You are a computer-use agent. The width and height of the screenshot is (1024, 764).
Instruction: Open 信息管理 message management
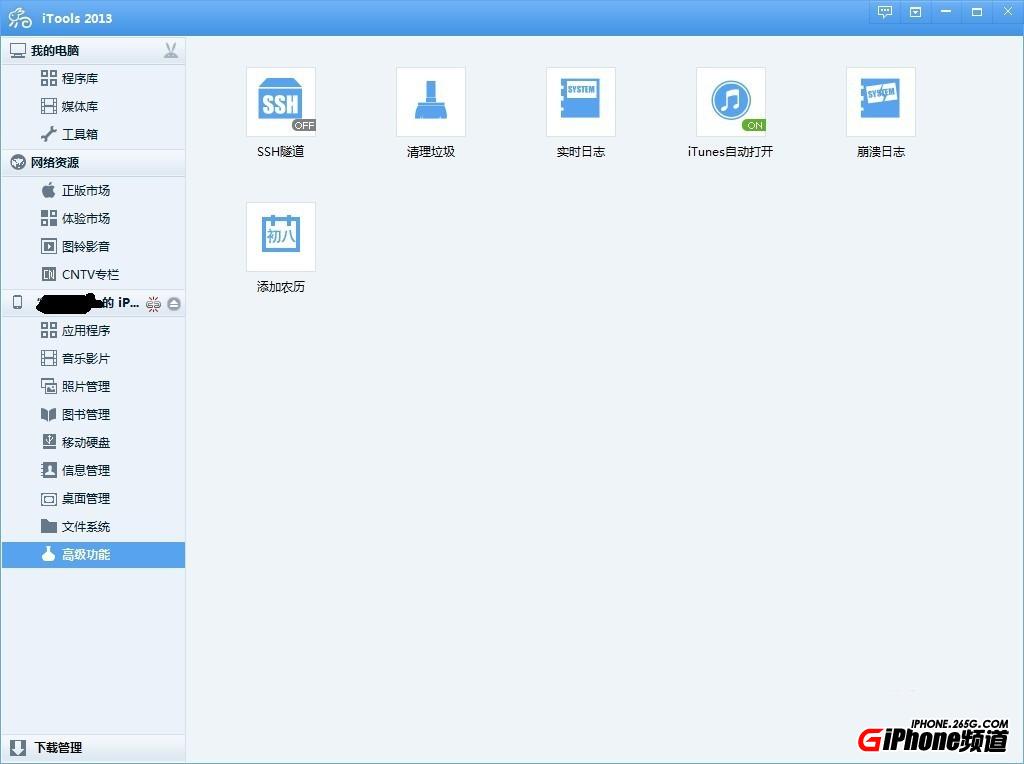85,470
